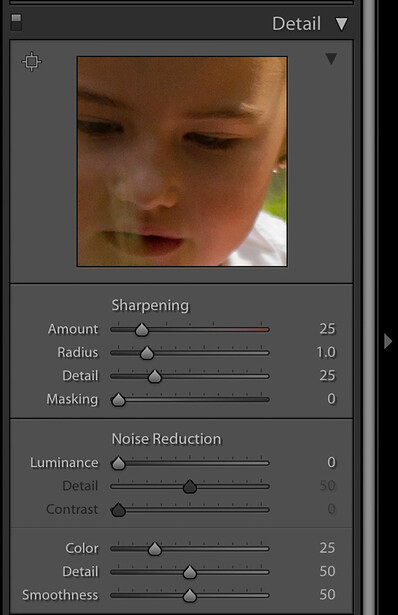
Task: Click the Sharpening Radius slider handle
Action: pos(147,353)
